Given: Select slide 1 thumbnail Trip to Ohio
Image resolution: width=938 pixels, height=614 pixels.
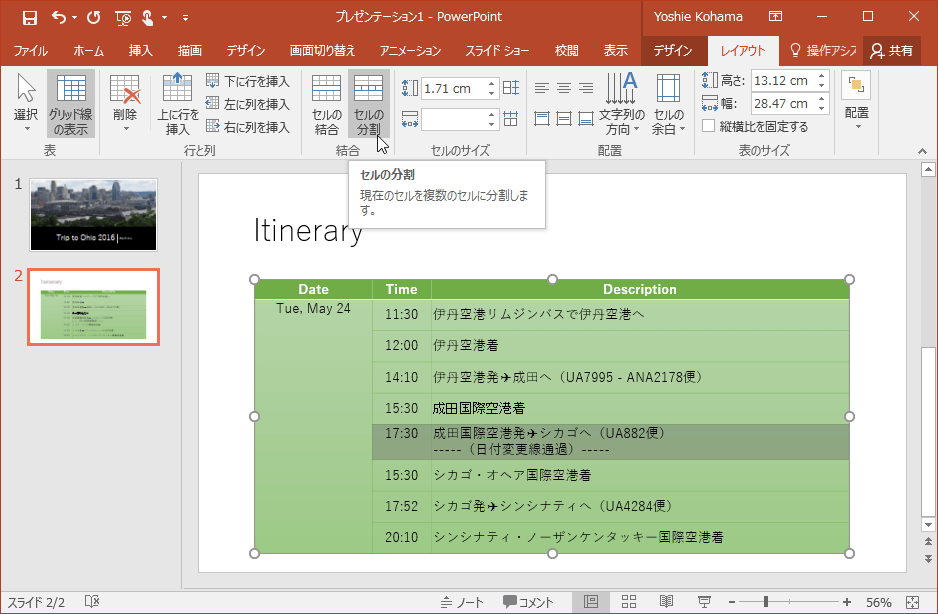Looking at the screenshot, I should click(x=94, y=215).
